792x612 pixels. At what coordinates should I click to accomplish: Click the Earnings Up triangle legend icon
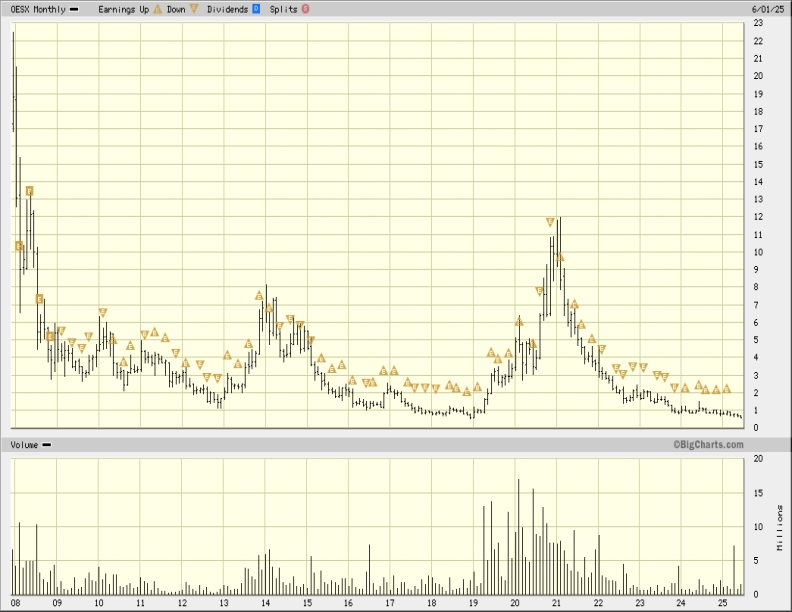(x=158, y=9)
